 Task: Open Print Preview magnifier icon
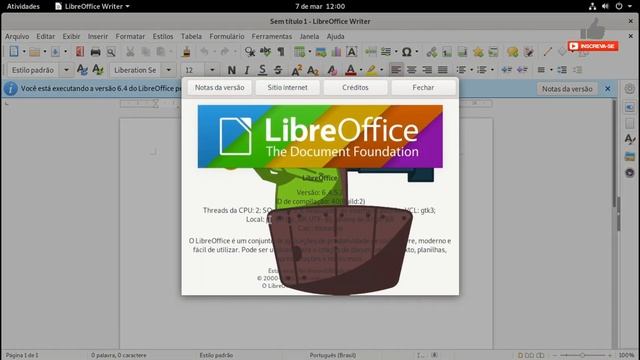tap(111, 52)
